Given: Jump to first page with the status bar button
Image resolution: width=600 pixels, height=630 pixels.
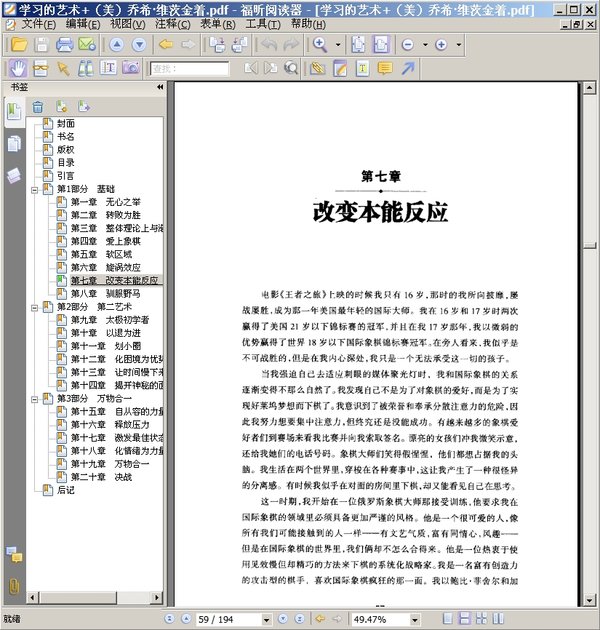Looking at the screenshot, I should click(x=169, y=619).
